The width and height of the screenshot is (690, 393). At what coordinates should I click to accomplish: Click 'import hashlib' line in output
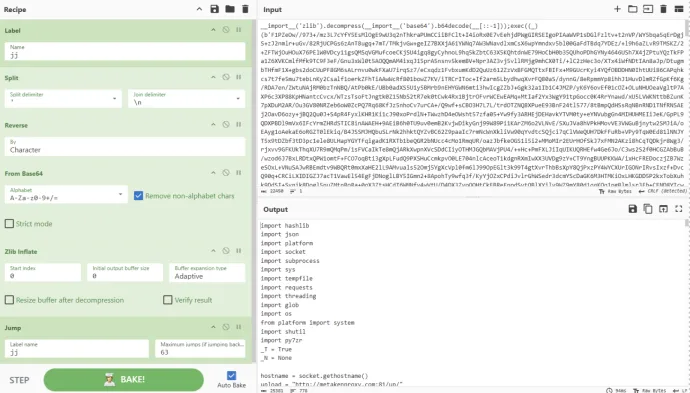coord(285,225)
